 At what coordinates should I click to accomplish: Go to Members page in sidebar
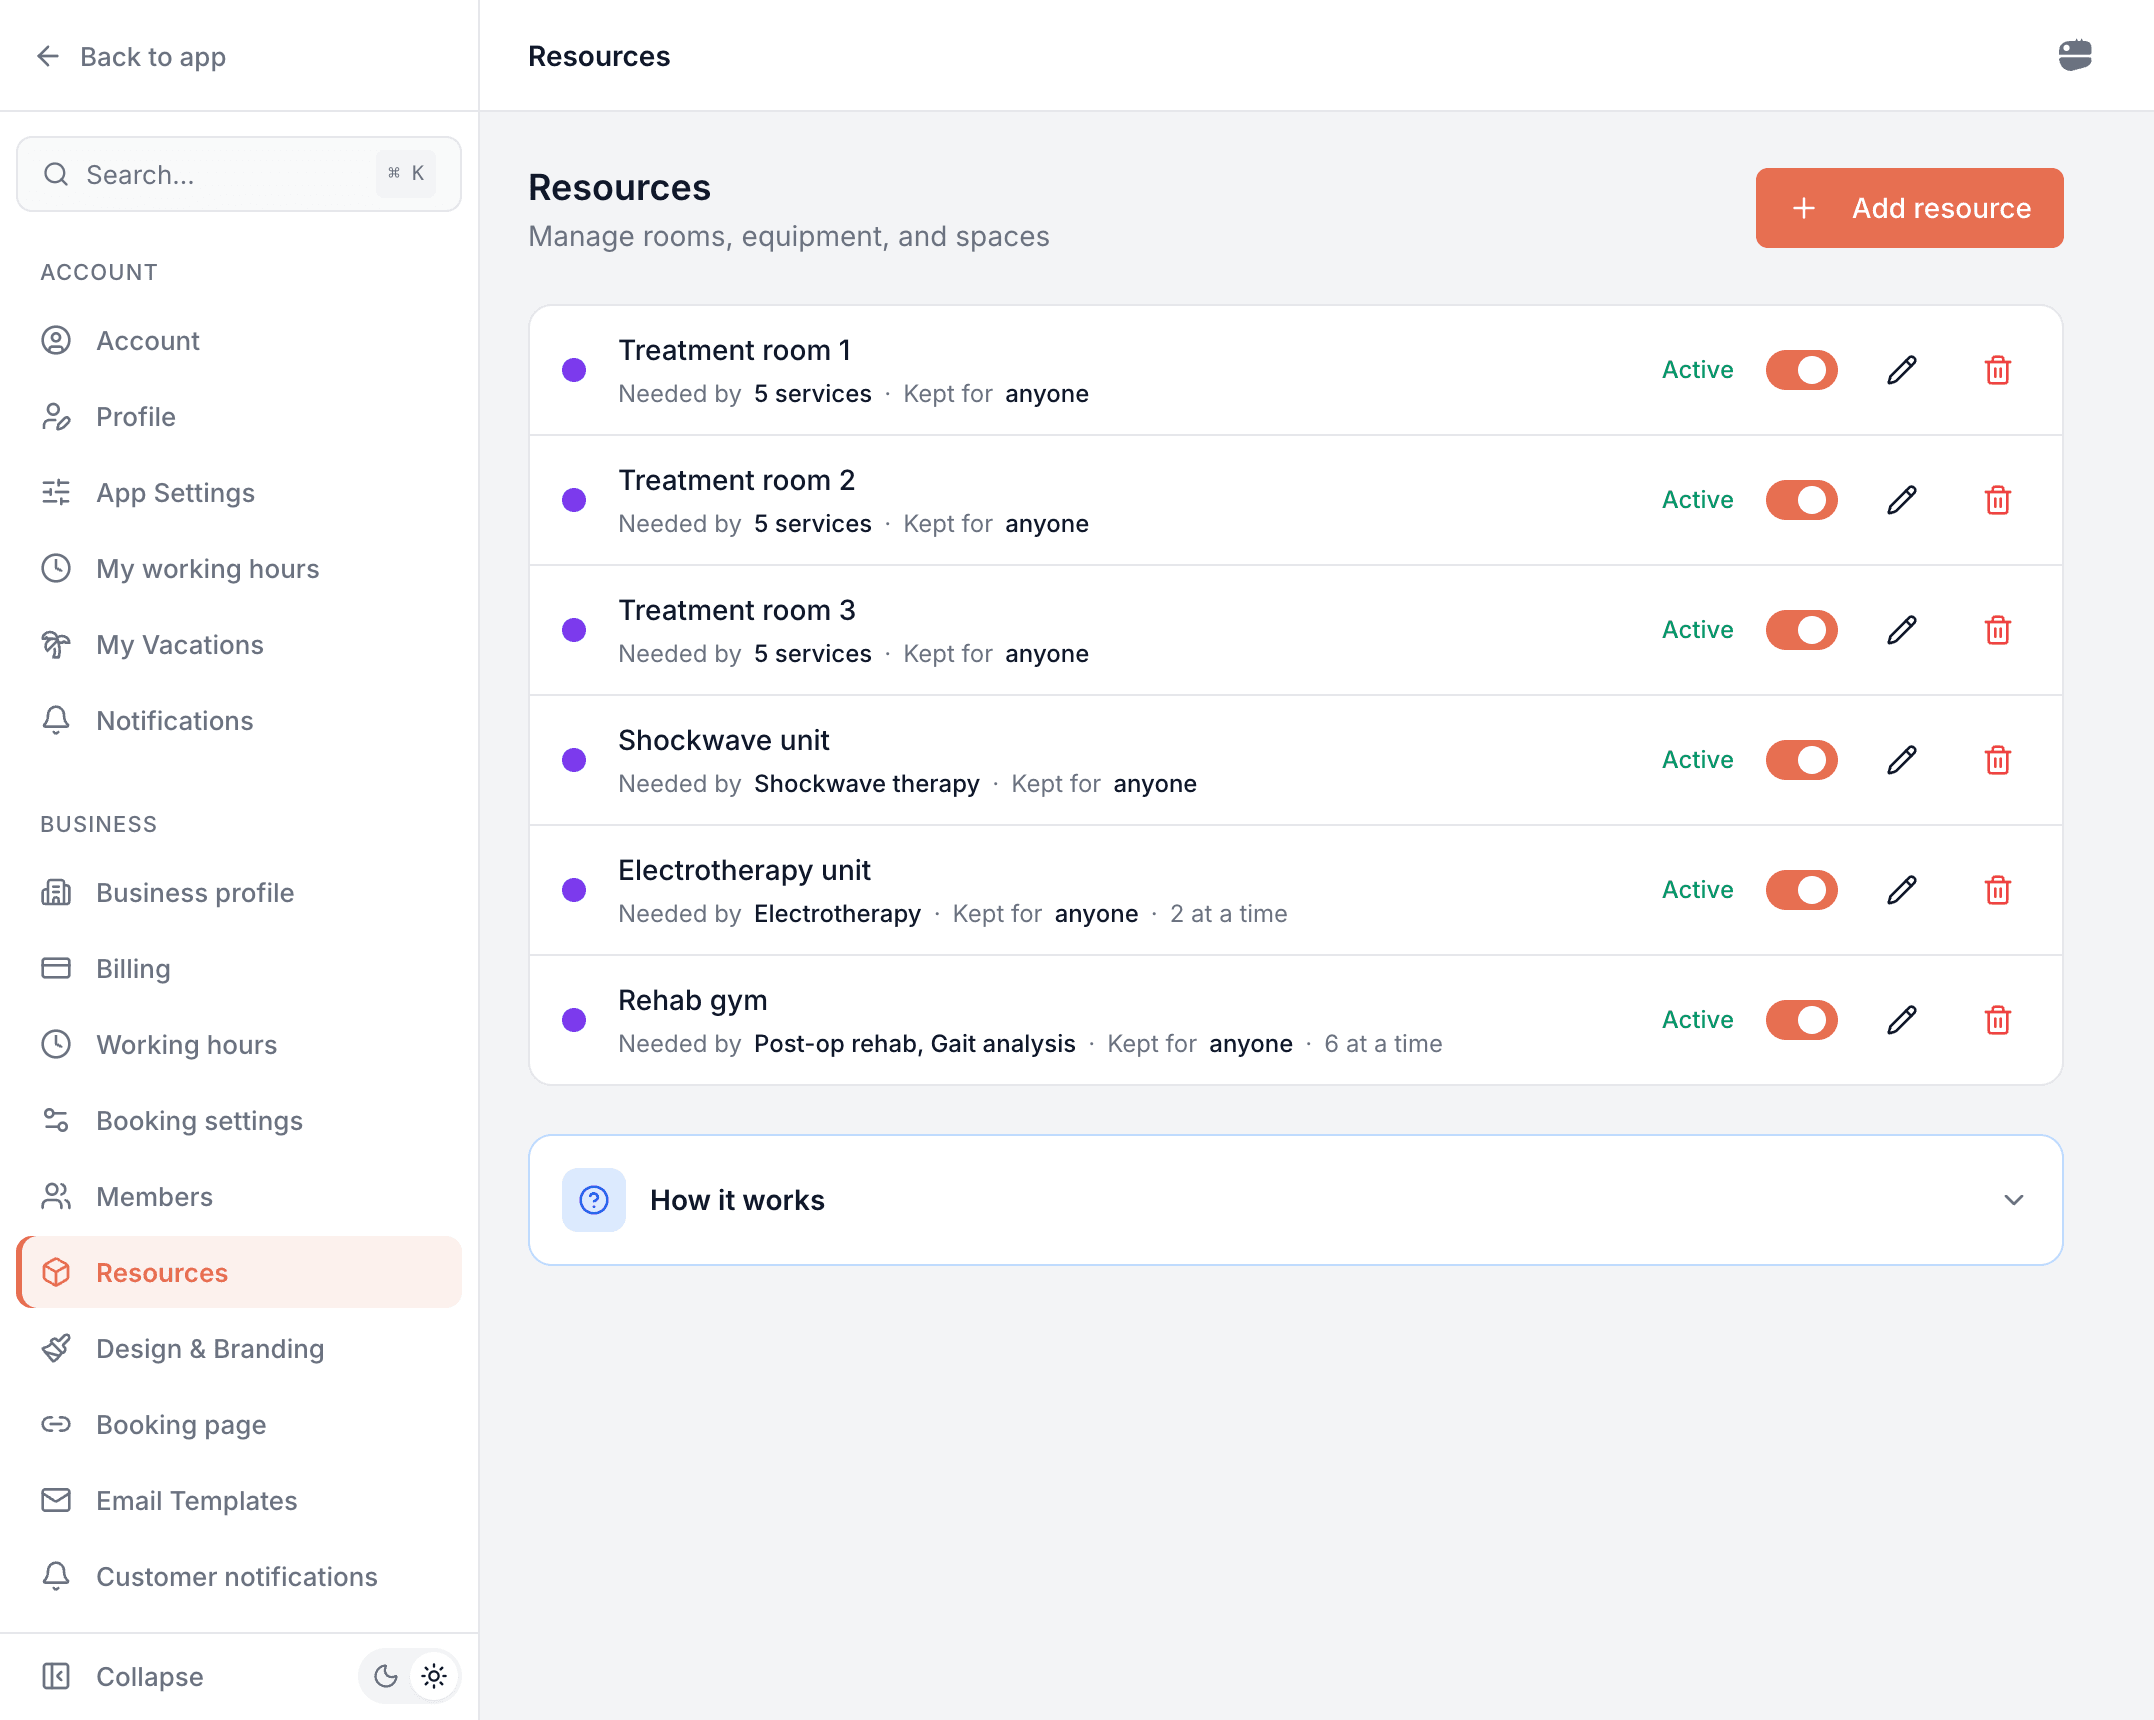coord(239,1197)
